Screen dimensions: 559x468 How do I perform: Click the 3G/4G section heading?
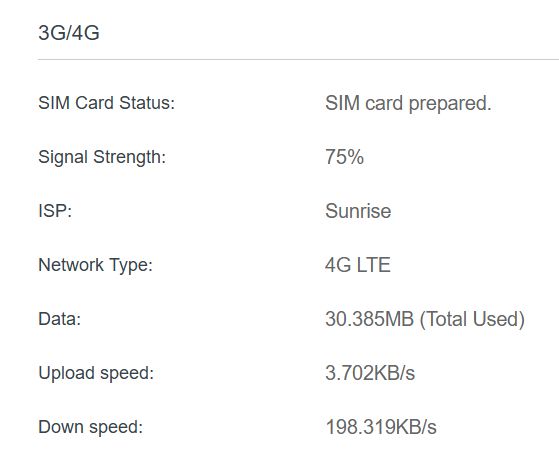[69, 33]
